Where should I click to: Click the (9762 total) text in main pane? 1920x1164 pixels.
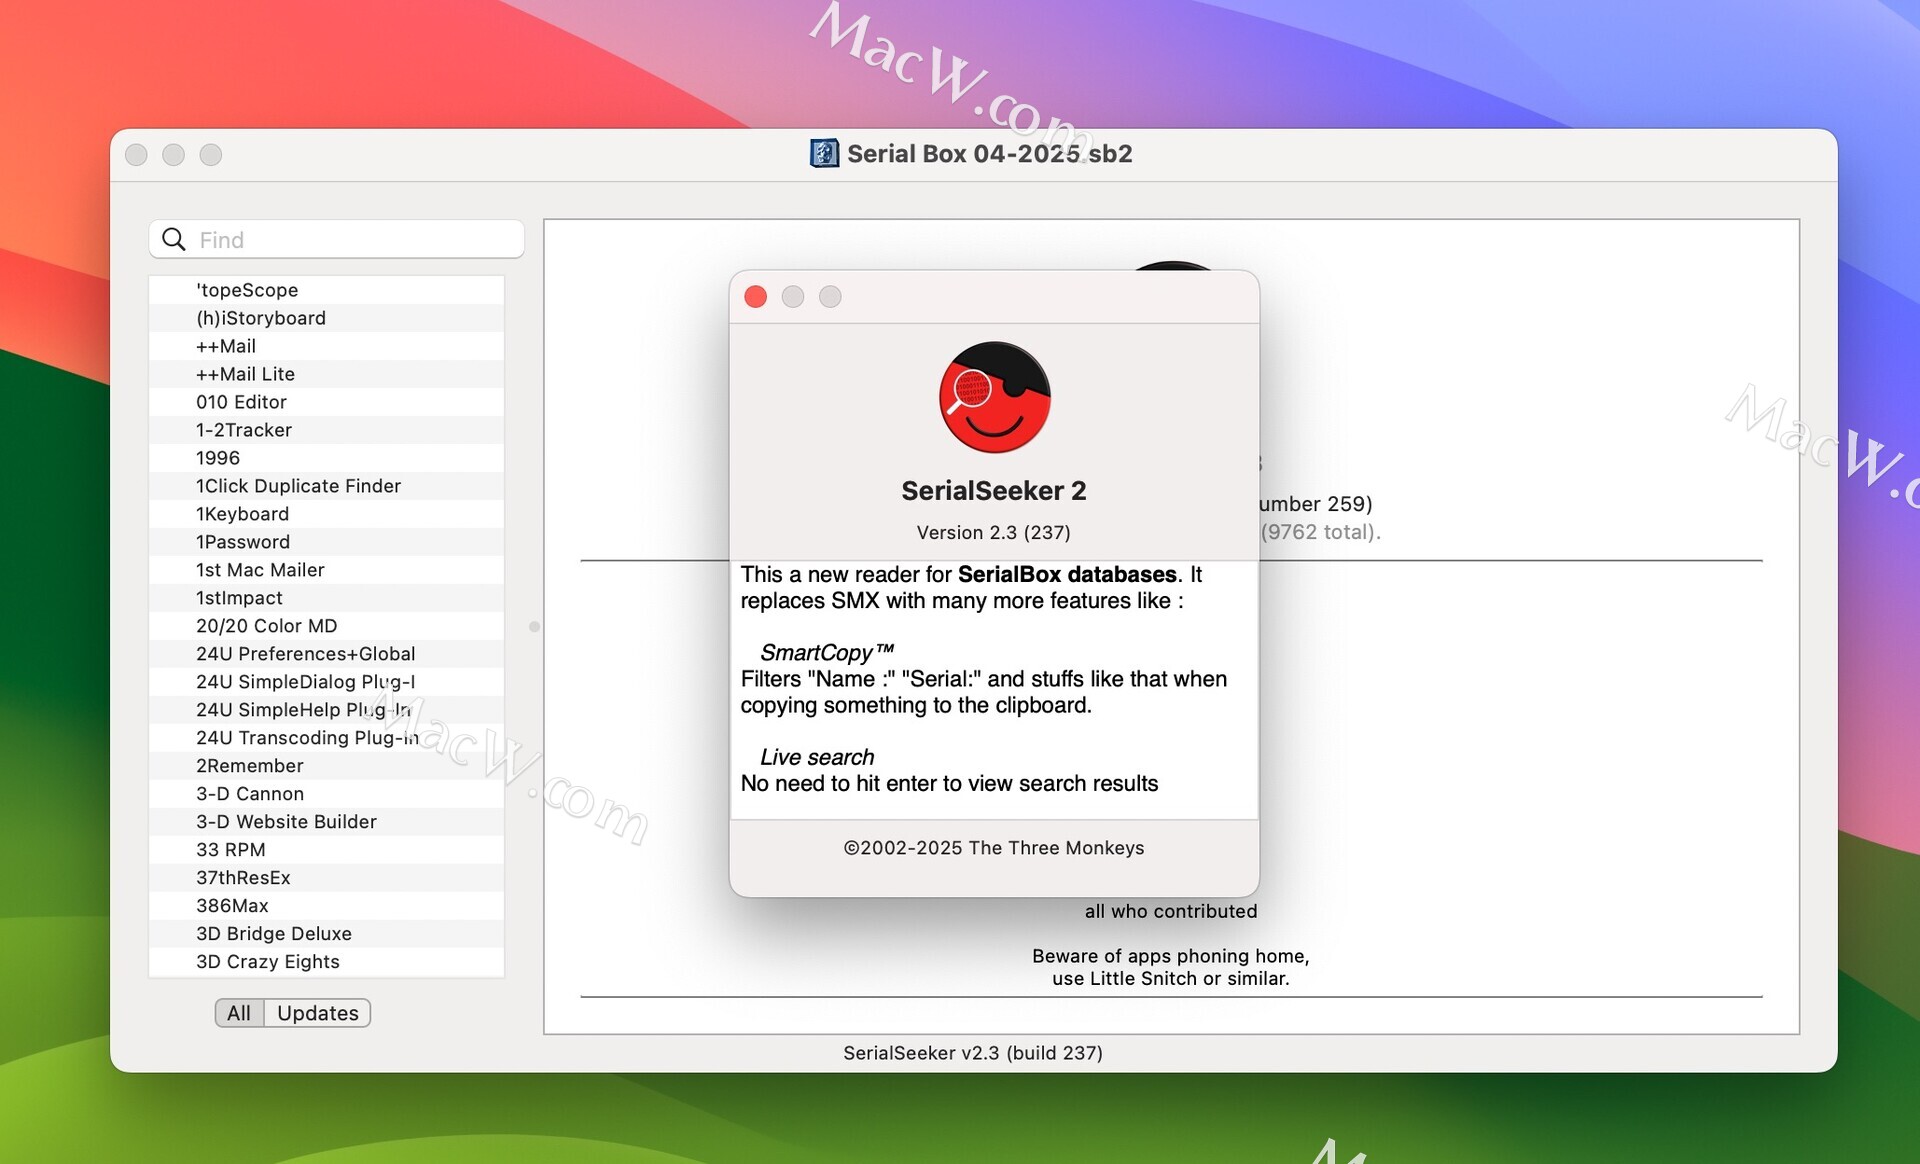pyautogui.click(x=1320, y=532)
